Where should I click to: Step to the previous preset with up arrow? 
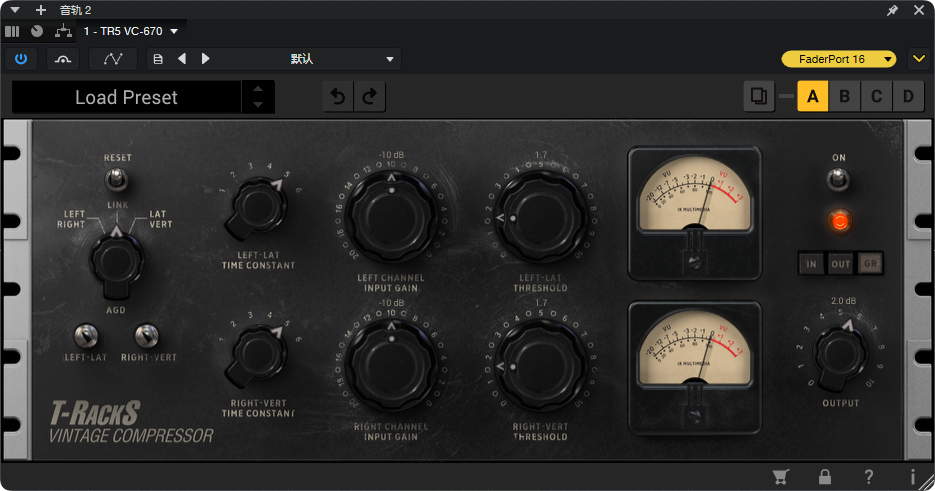(x=258, y=89)
